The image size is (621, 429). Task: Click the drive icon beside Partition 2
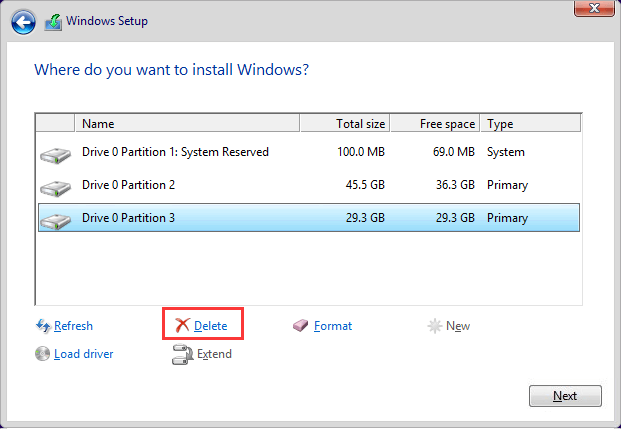point(55,187)
